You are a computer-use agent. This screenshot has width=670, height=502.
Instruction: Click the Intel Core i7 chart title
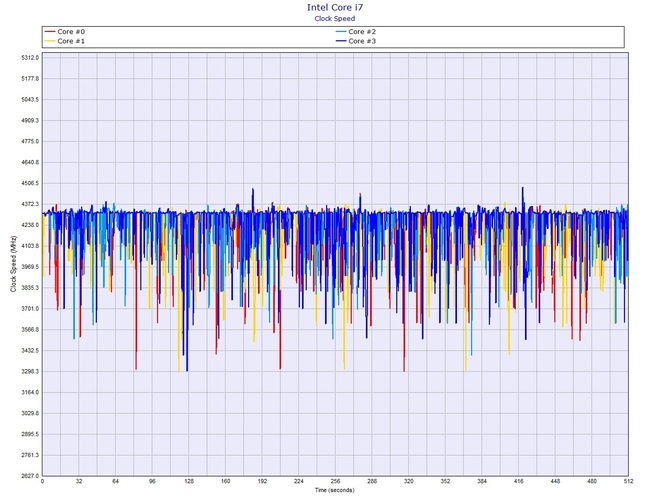(x=335, y=7)
